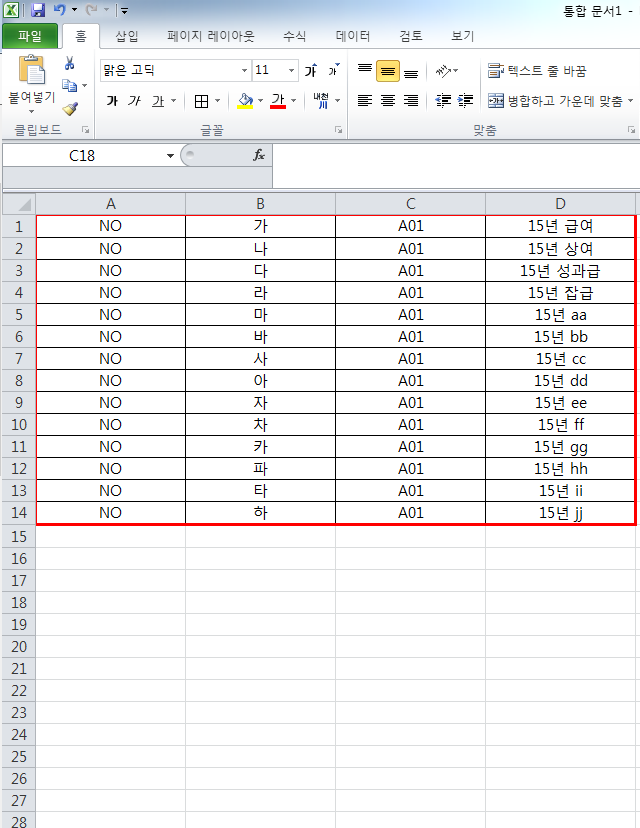
Task: Select cell containing 15년 gg
Action: pos(560,447)
